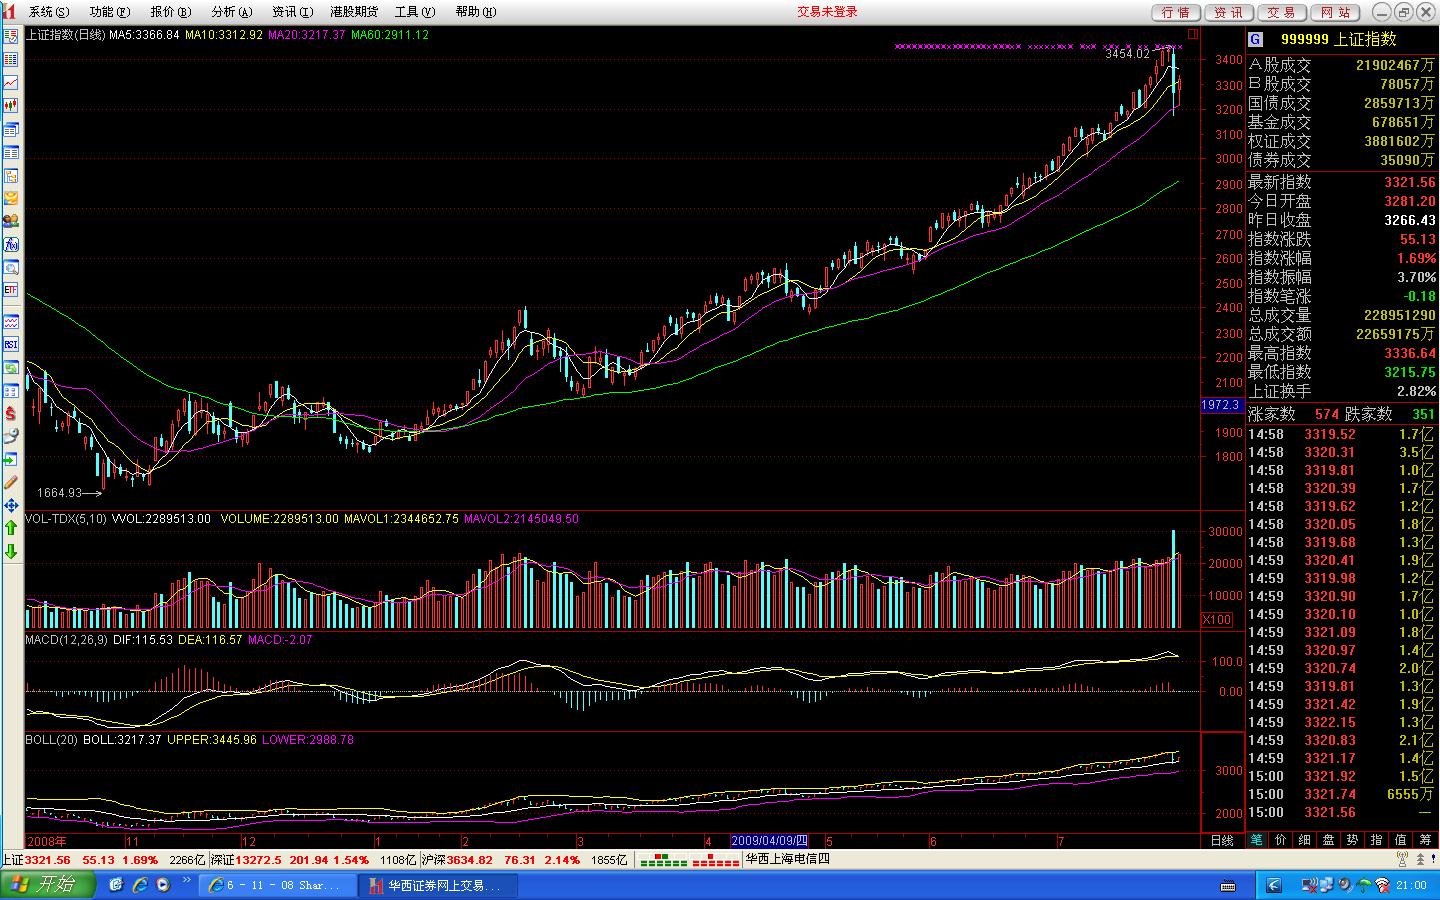The width and height of the screenshot is (1440, 900).
Task: Click the Windows 开始 Start button
Action: pos(47,884)
